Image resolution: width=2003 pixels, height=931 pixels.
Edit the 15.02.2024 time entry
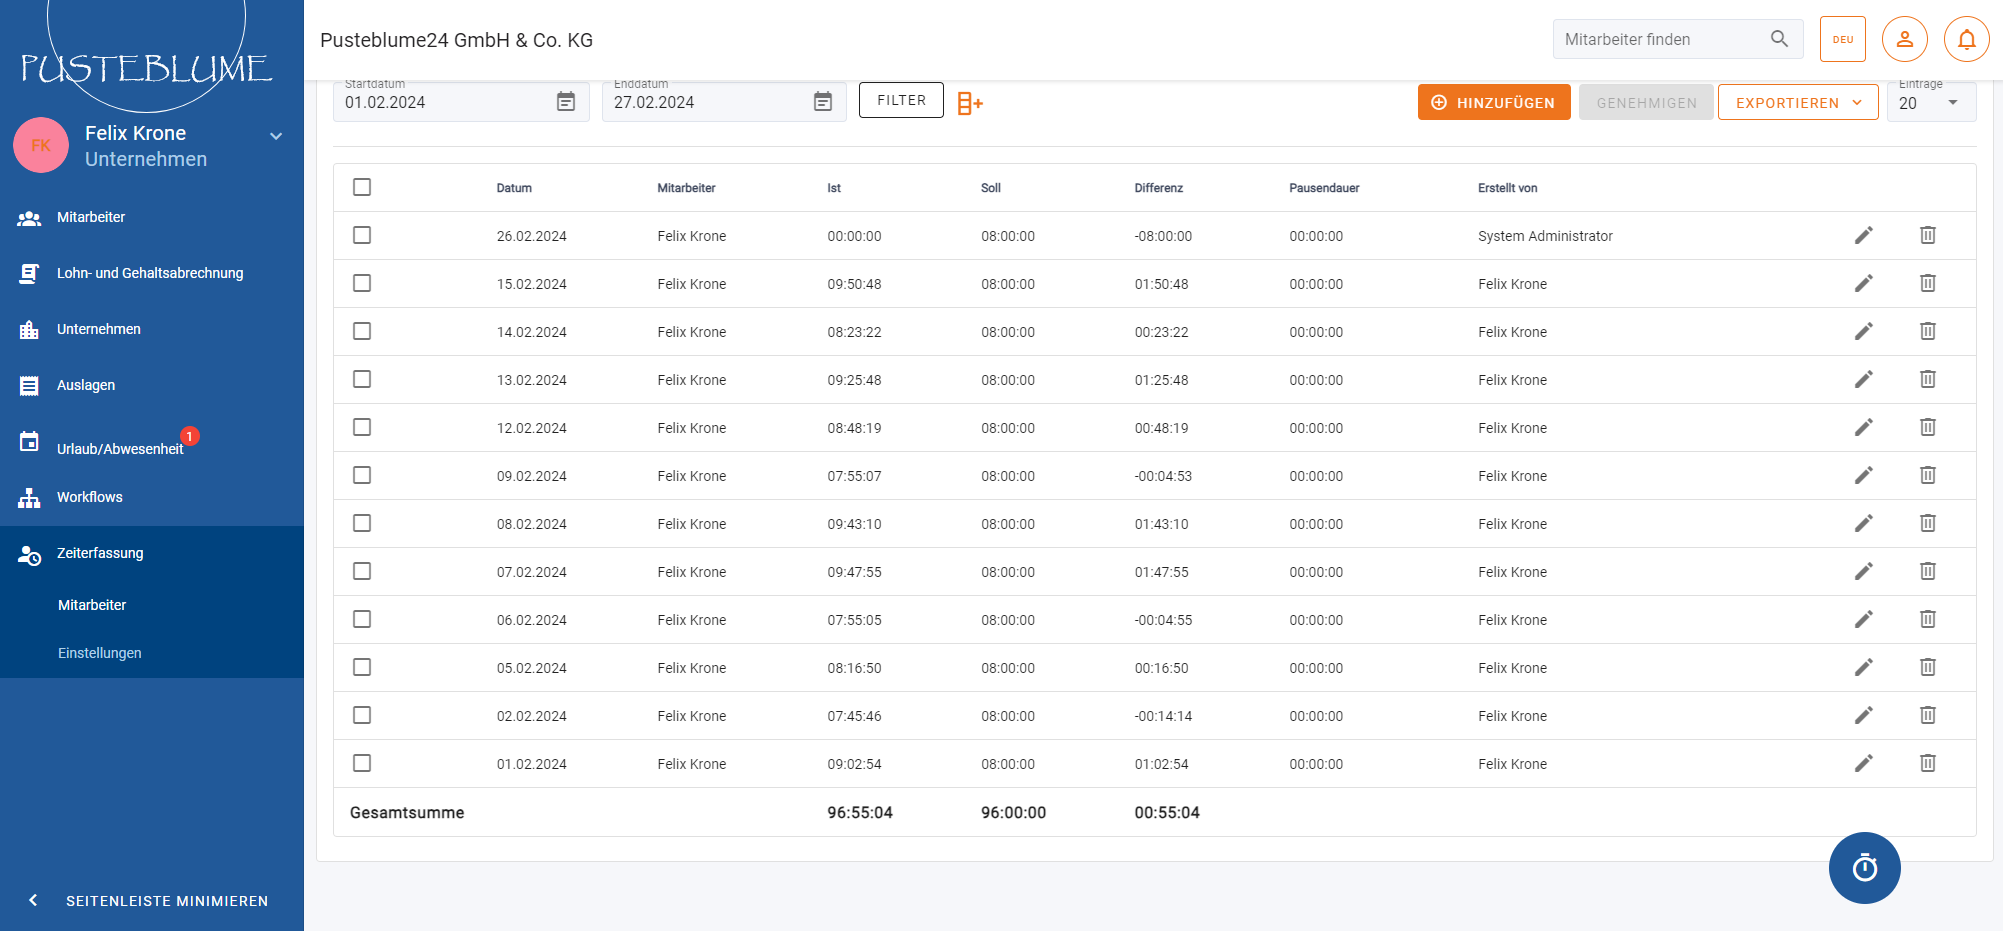coord(1863,284)
